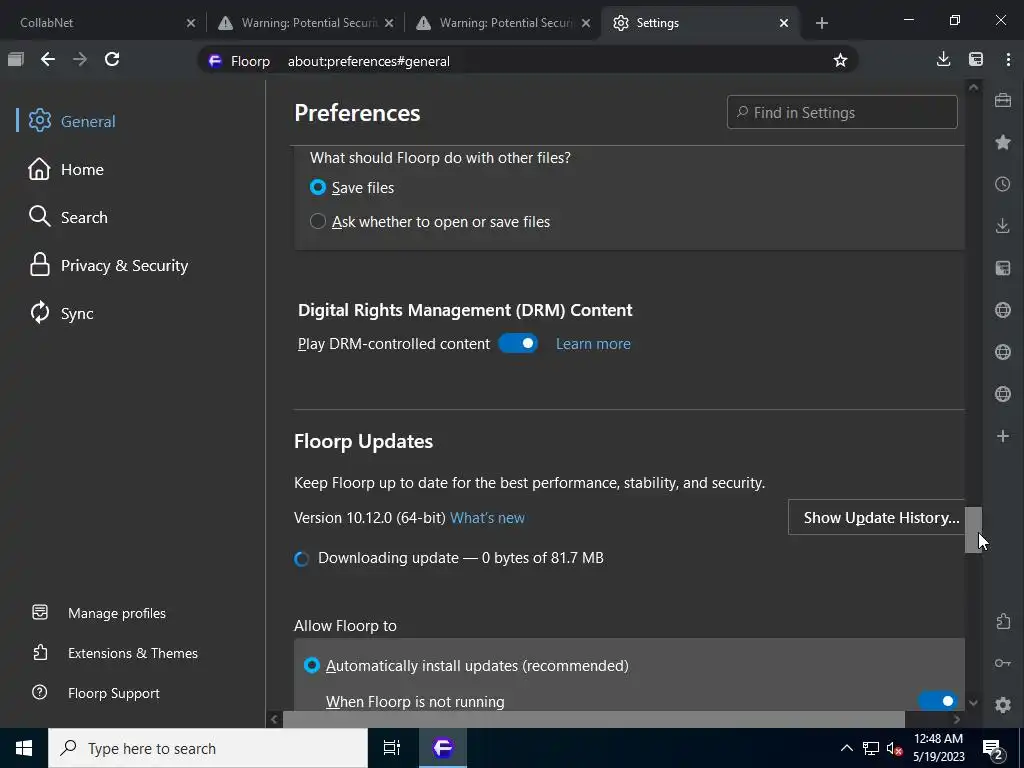Image resolution: width=1024 pixels, height=768 pixels.
Task: Open the Home preferences category
Action: tap(66, 169)
